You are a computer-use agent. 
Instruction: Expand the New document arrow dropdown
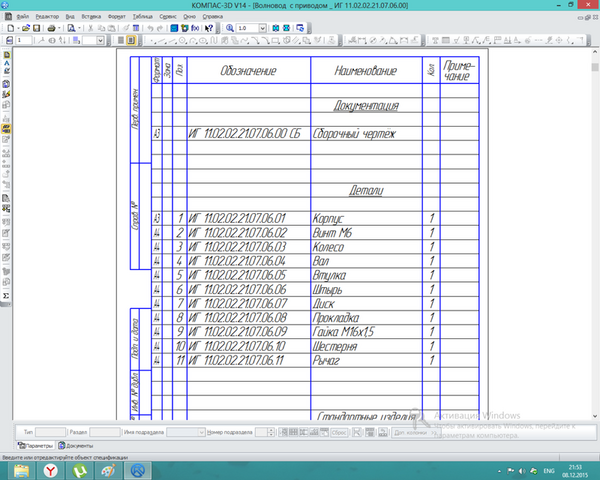[18, 28]
